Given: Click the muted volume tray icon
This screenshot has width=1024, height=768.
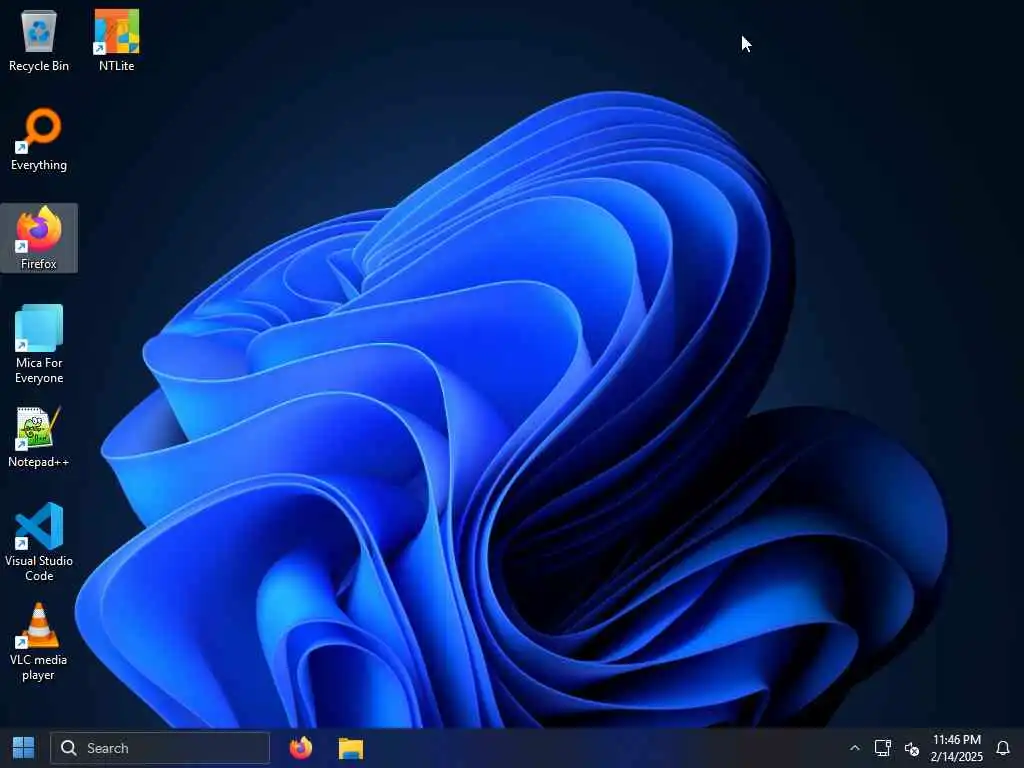Looking at the screenshot, I should click(x=912, y=748).
